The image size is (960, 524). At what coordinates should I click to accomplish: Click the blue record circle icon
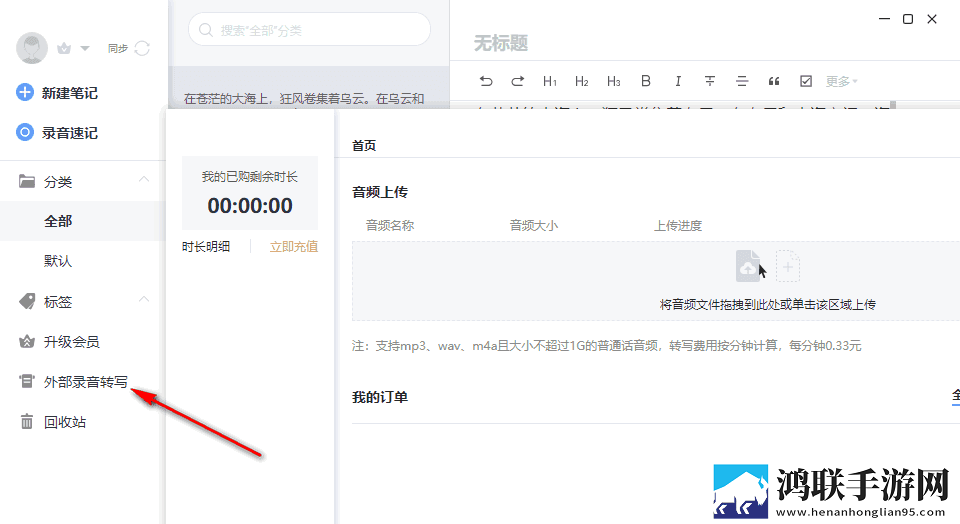[x=24, y=132]
